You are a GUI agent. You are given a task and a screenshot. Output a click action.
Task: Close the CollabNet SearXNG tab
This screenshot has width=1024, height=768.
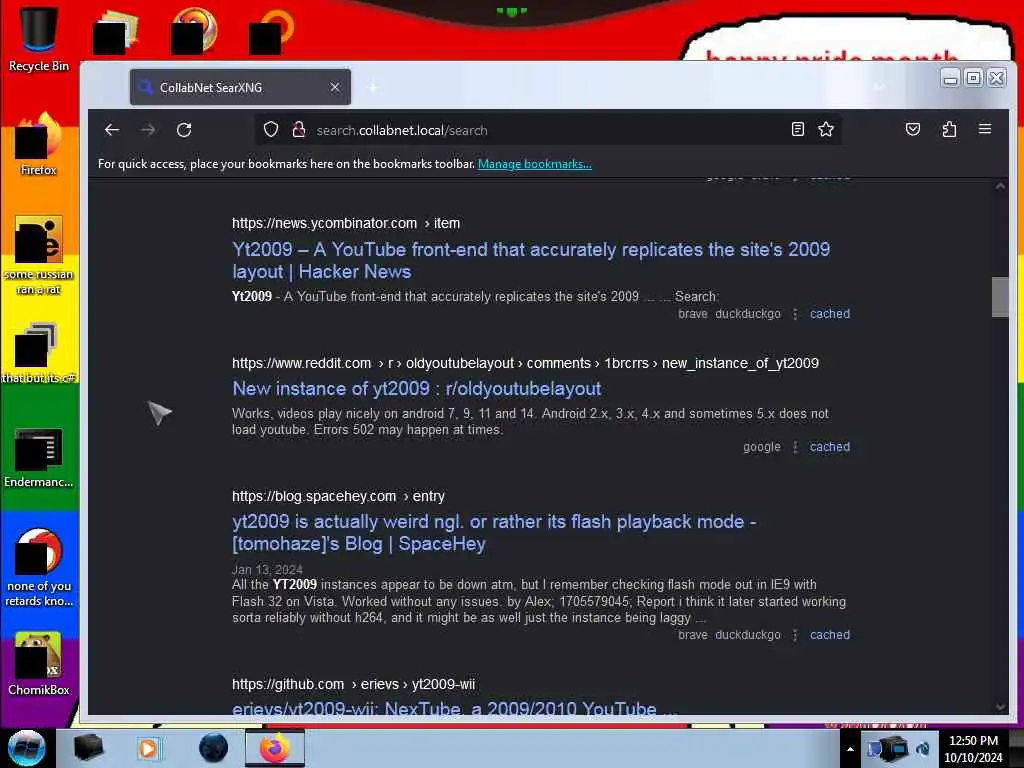point(335,87)
